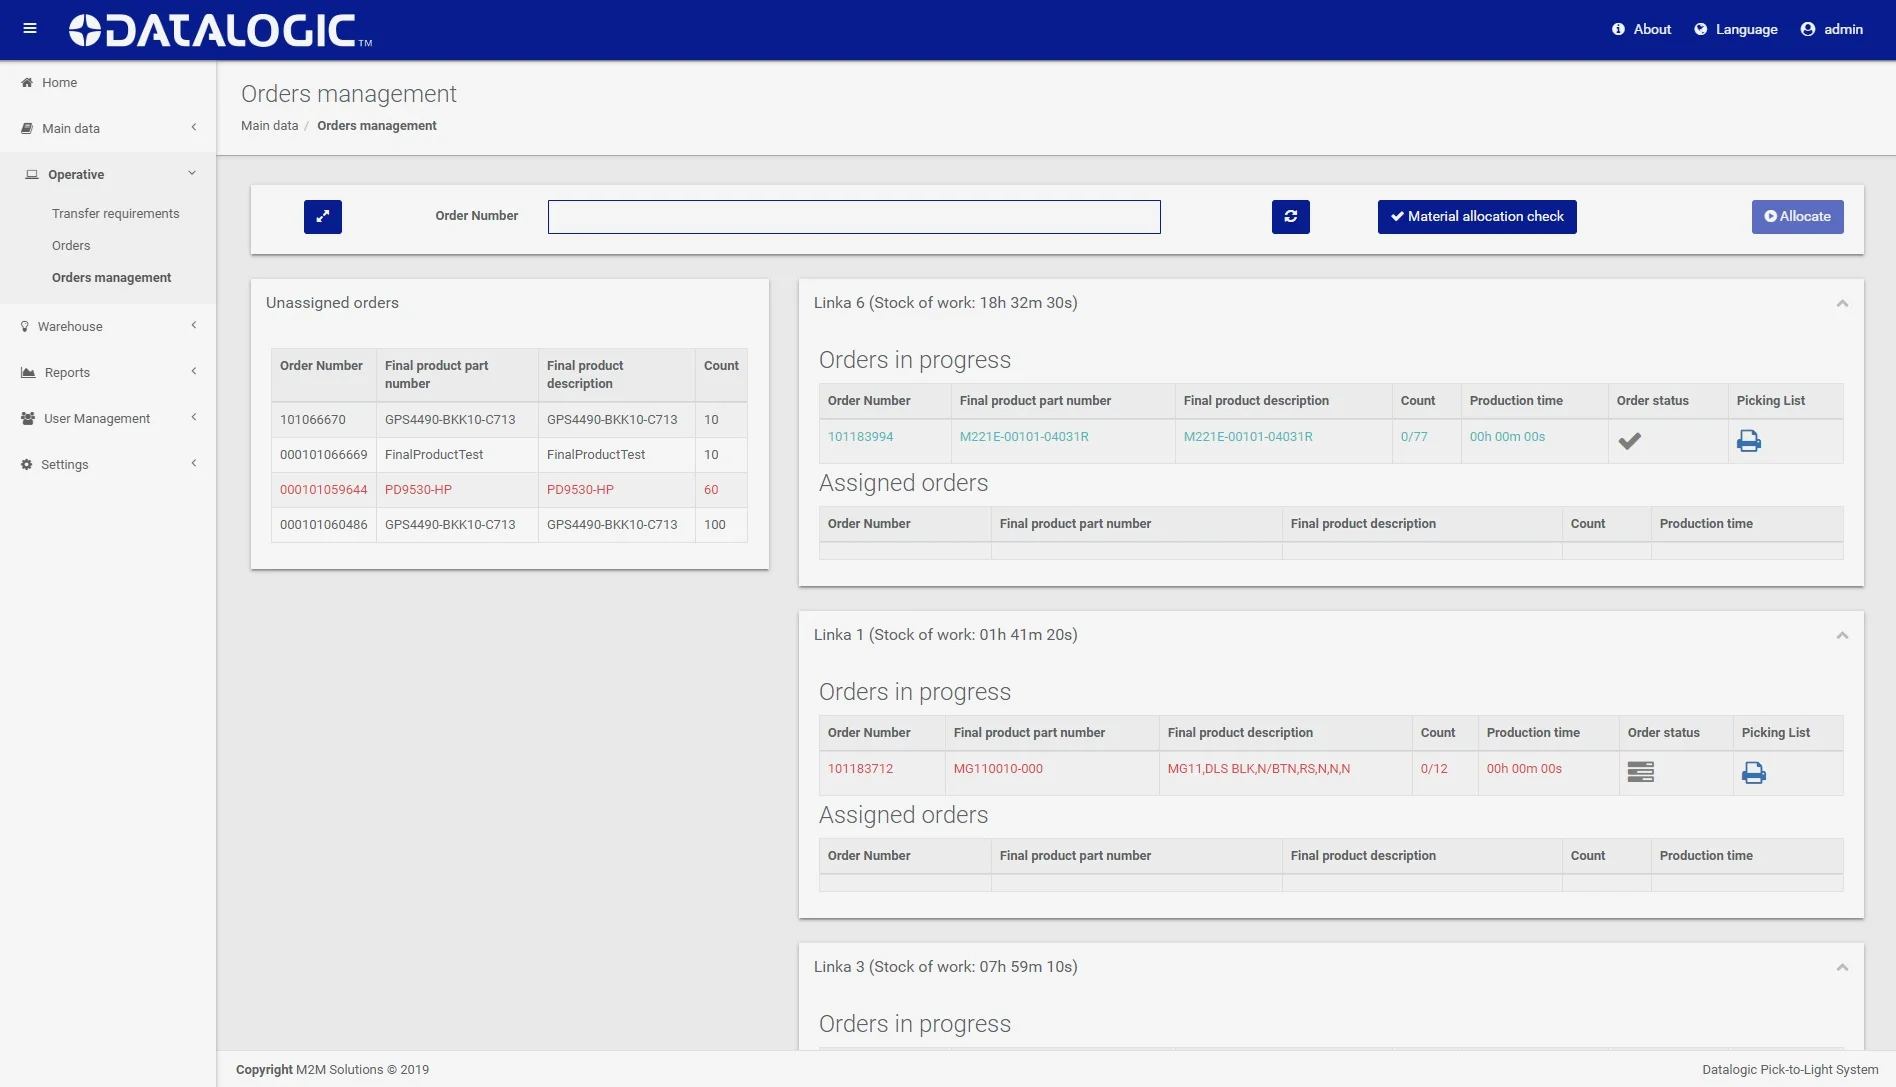
Task: Print picking list for order 101183994
Action: [x=1749, y=441]
